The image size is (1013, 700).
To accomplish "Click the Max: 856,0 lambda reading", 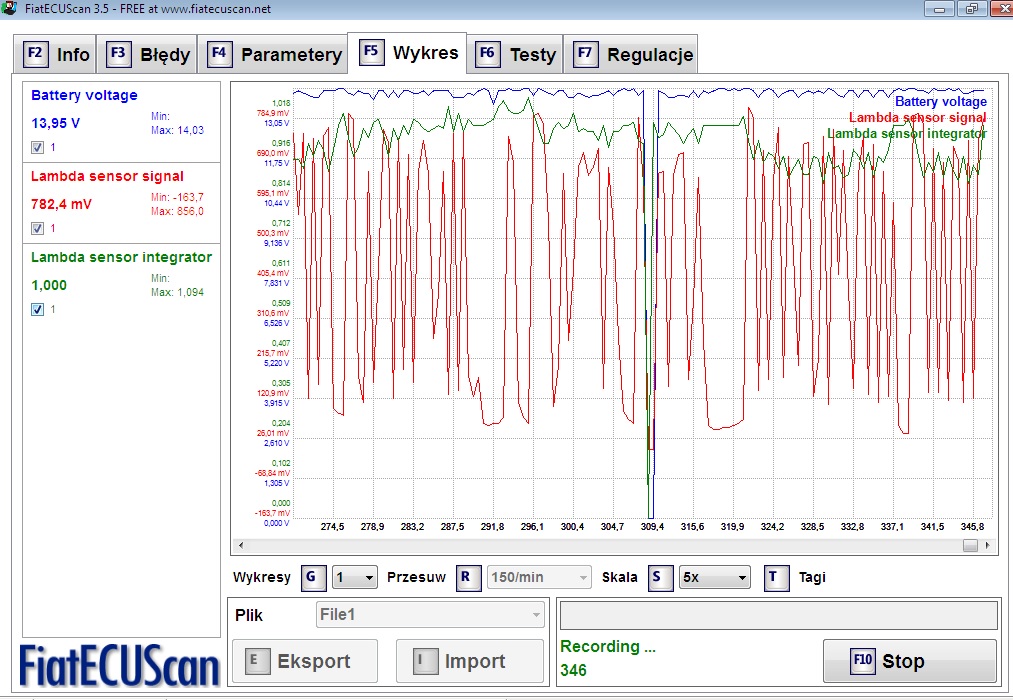I will [x=178, y=211].
